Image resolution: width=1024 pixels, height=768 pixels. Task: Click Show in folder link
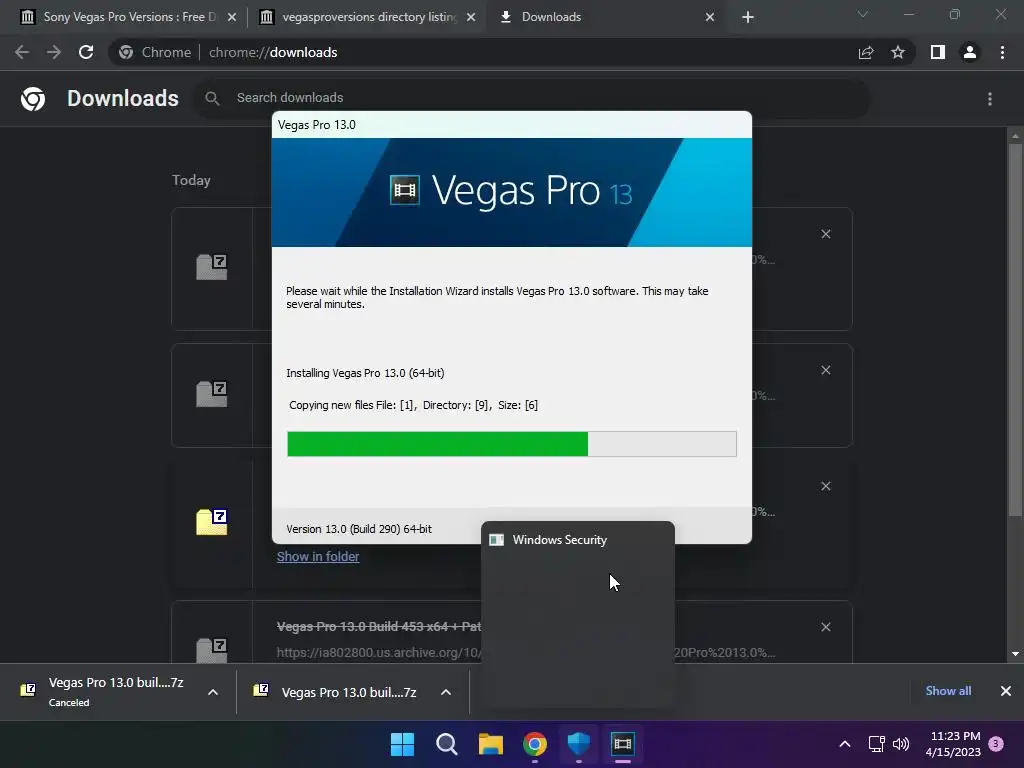(318, 556)
